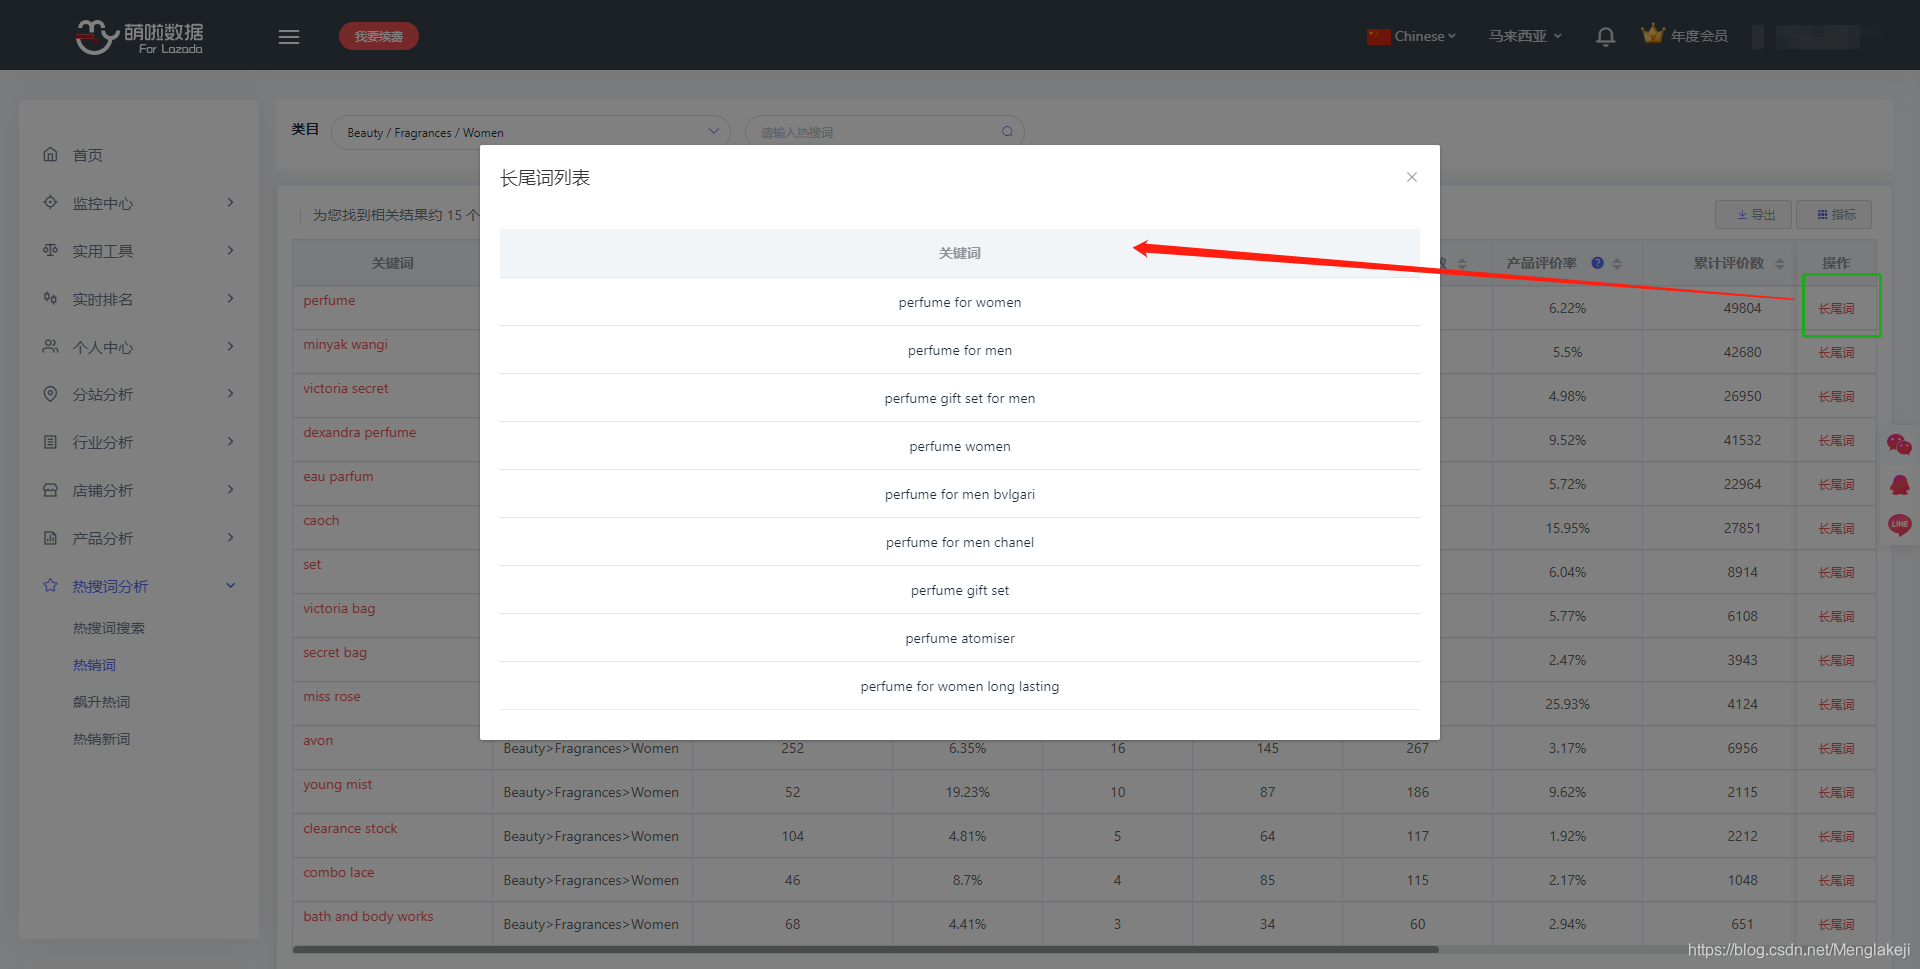
Task: Click 'clearance stock' keyword link
Action: 350,828
